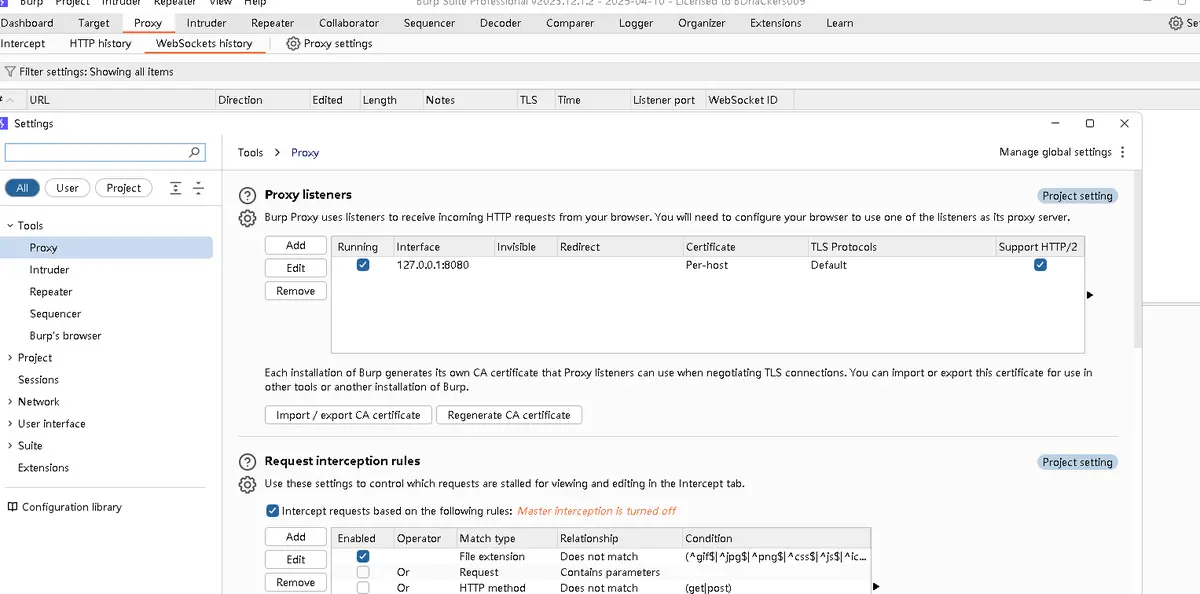Add a new proxy listener

(296, 245)
